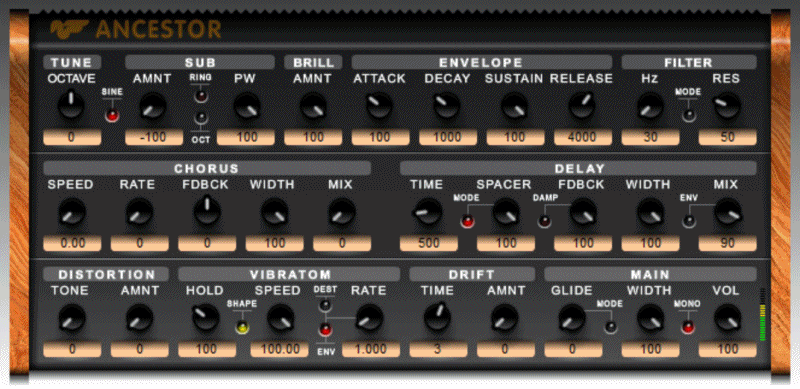
Task: Click the Chorus MIX knob
Action: click(x=342, y=212)
